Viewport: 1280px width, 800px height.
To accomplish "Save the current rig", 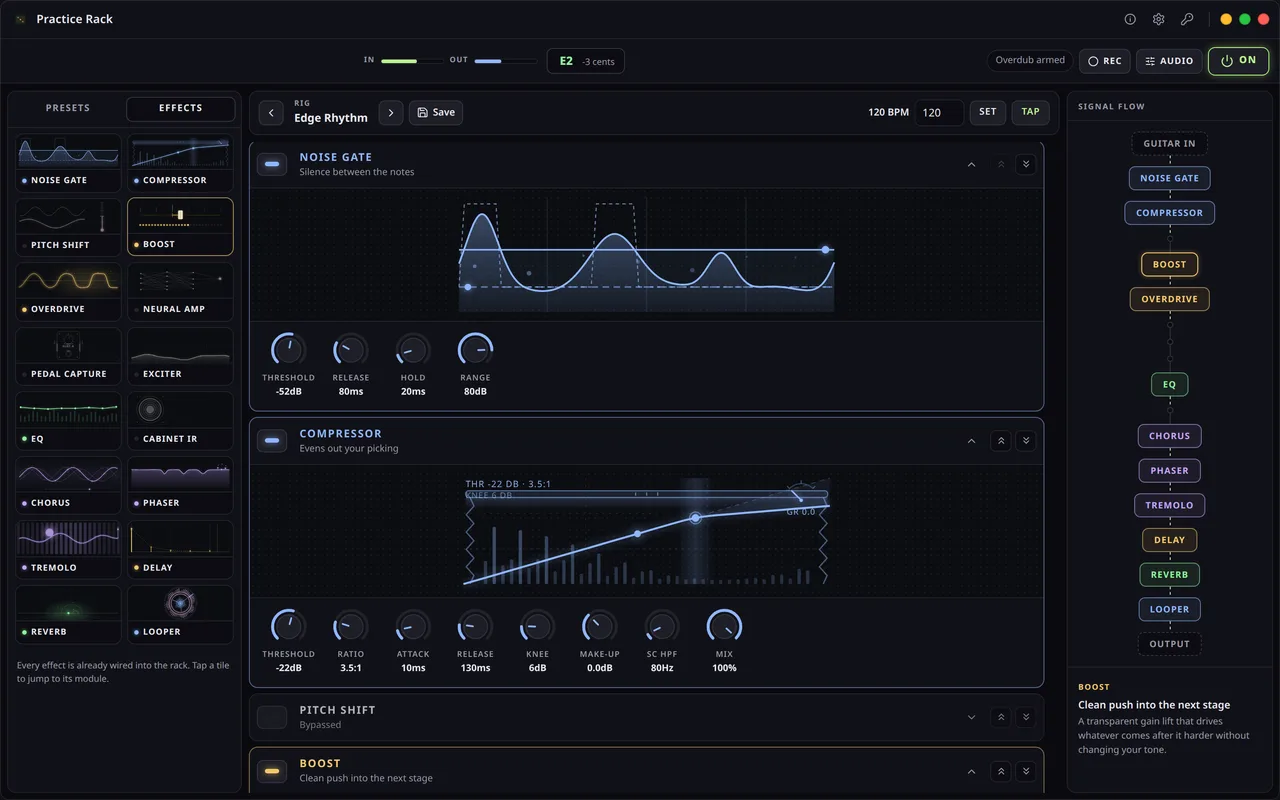I will pyautogui.click(x=436, y=113).
